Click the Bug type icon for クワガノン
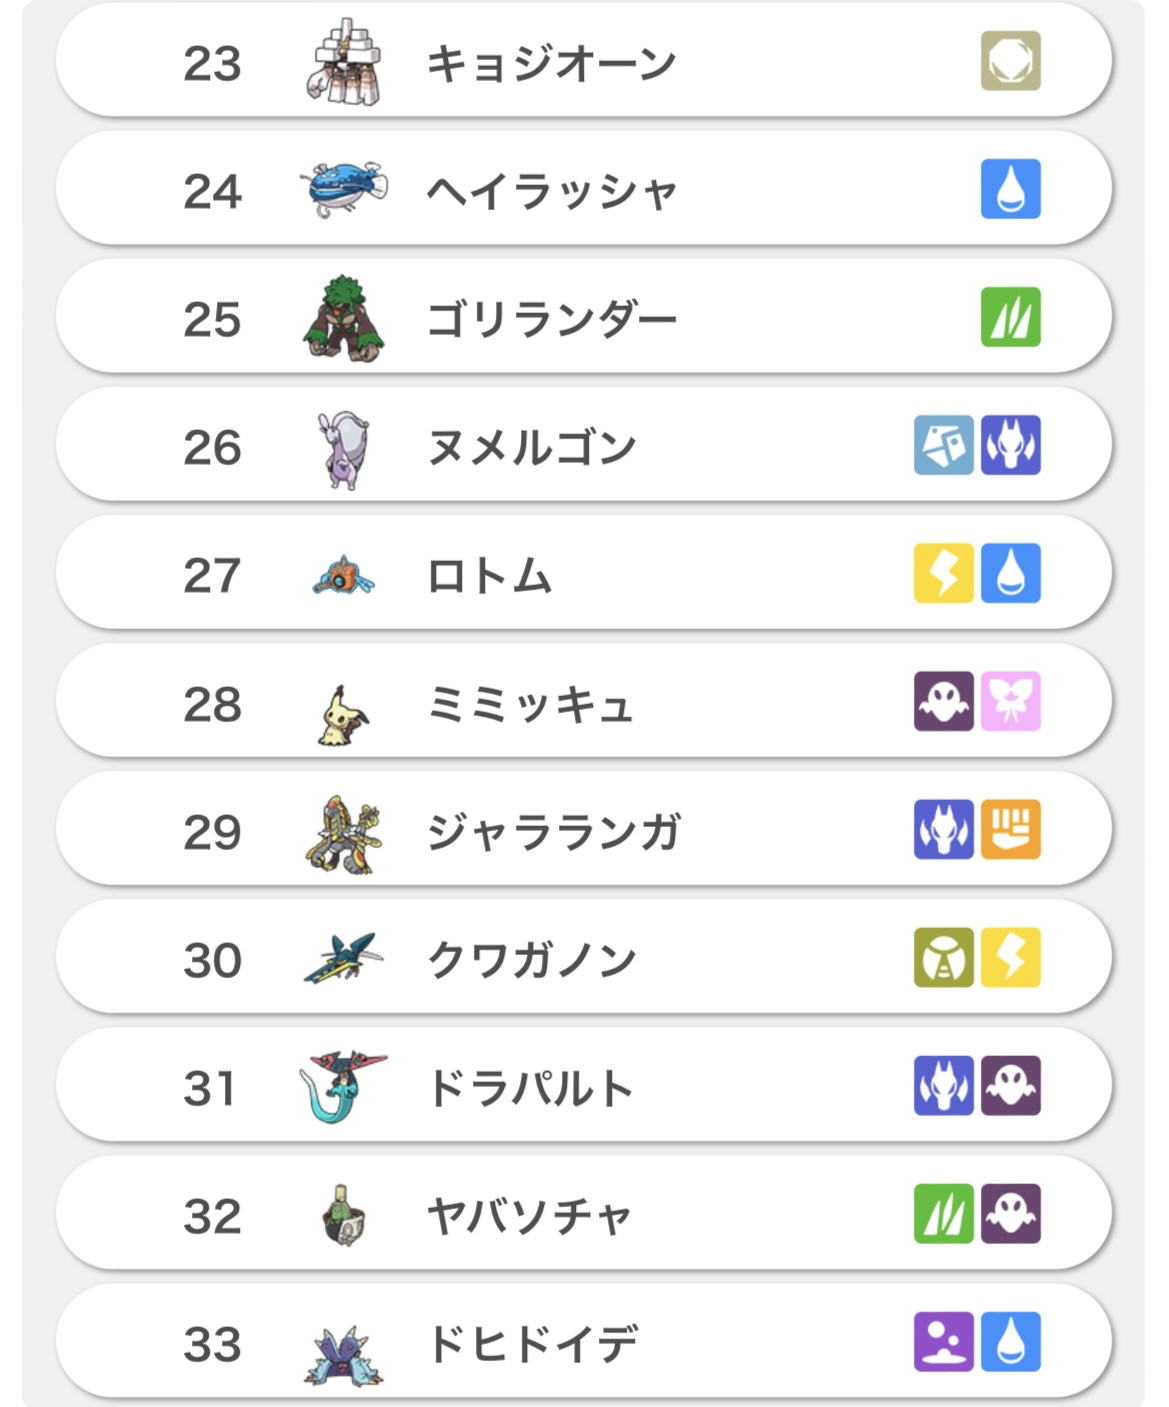Screen dimensions: 1169x1407 (943, 957)
